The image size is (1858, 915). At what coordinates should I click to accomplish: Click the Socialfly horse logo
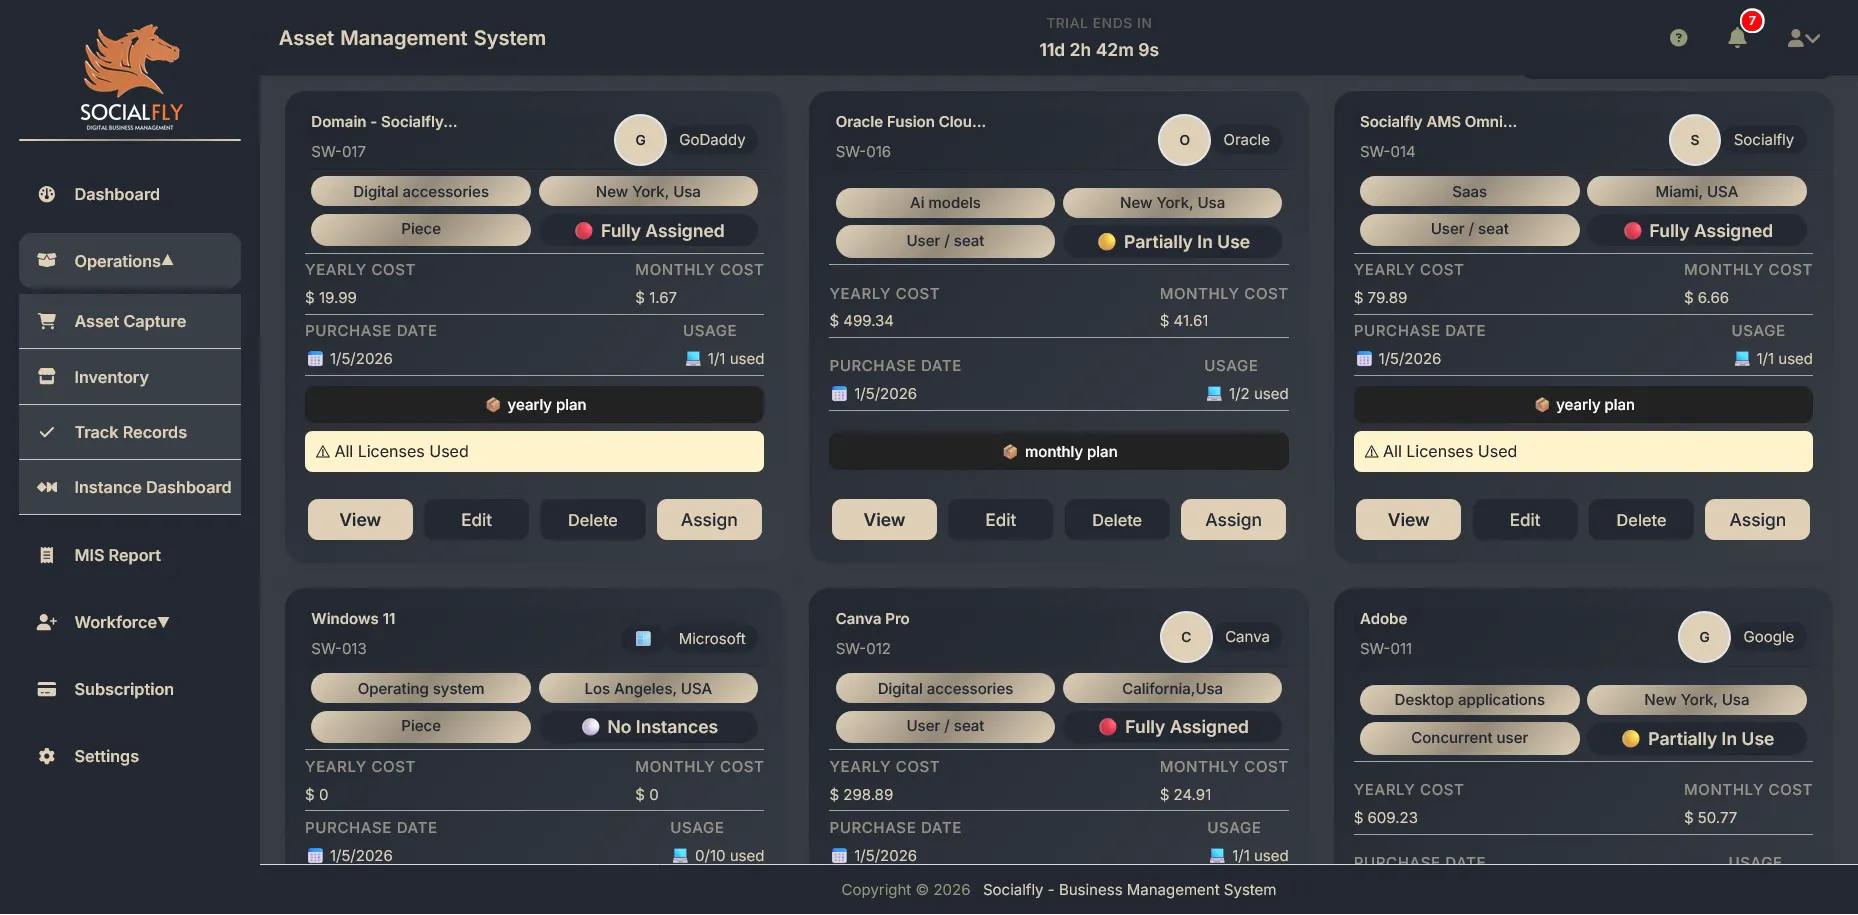point(131,77)
